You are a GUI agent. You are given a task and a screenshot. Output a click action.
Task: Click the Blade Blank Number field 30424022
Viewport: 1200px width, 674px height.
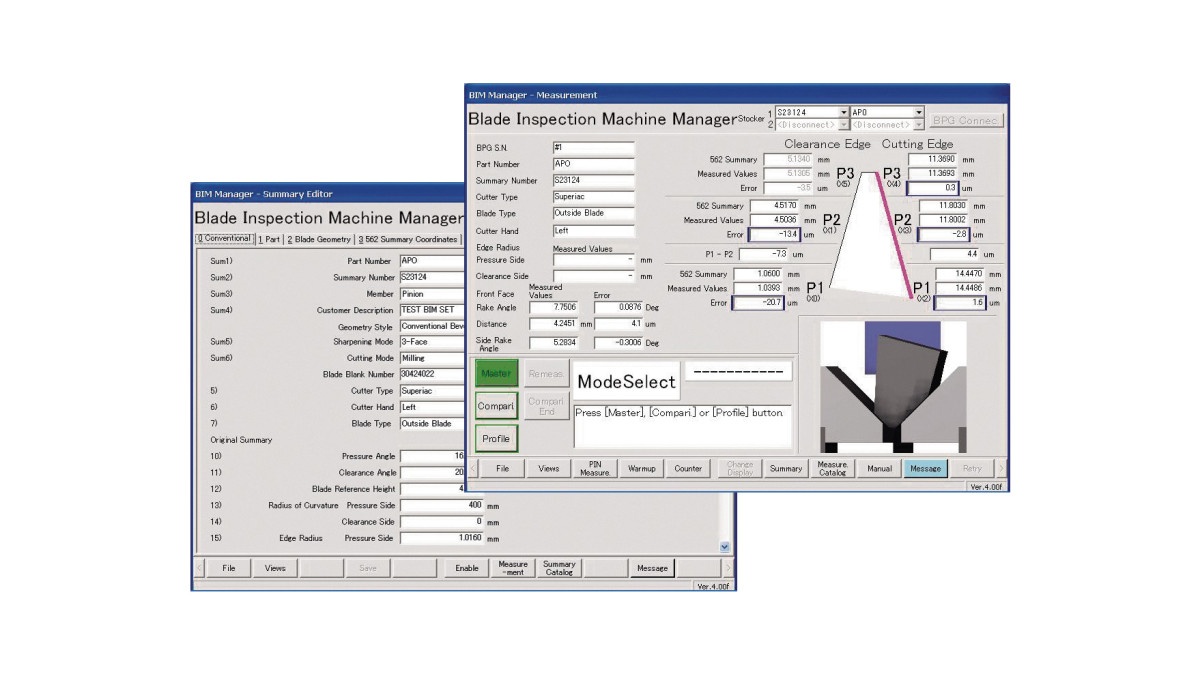(432, 373)
